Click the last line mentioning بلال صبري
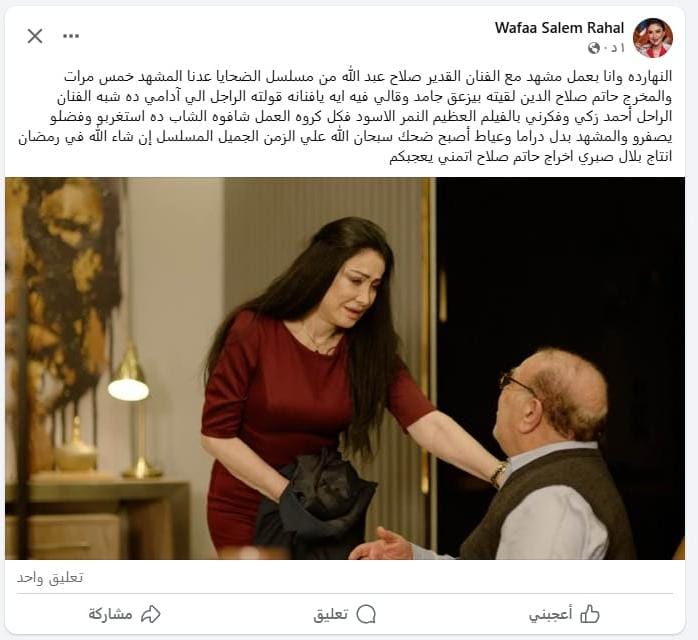 pyautogui.click(x=530, y=157)
